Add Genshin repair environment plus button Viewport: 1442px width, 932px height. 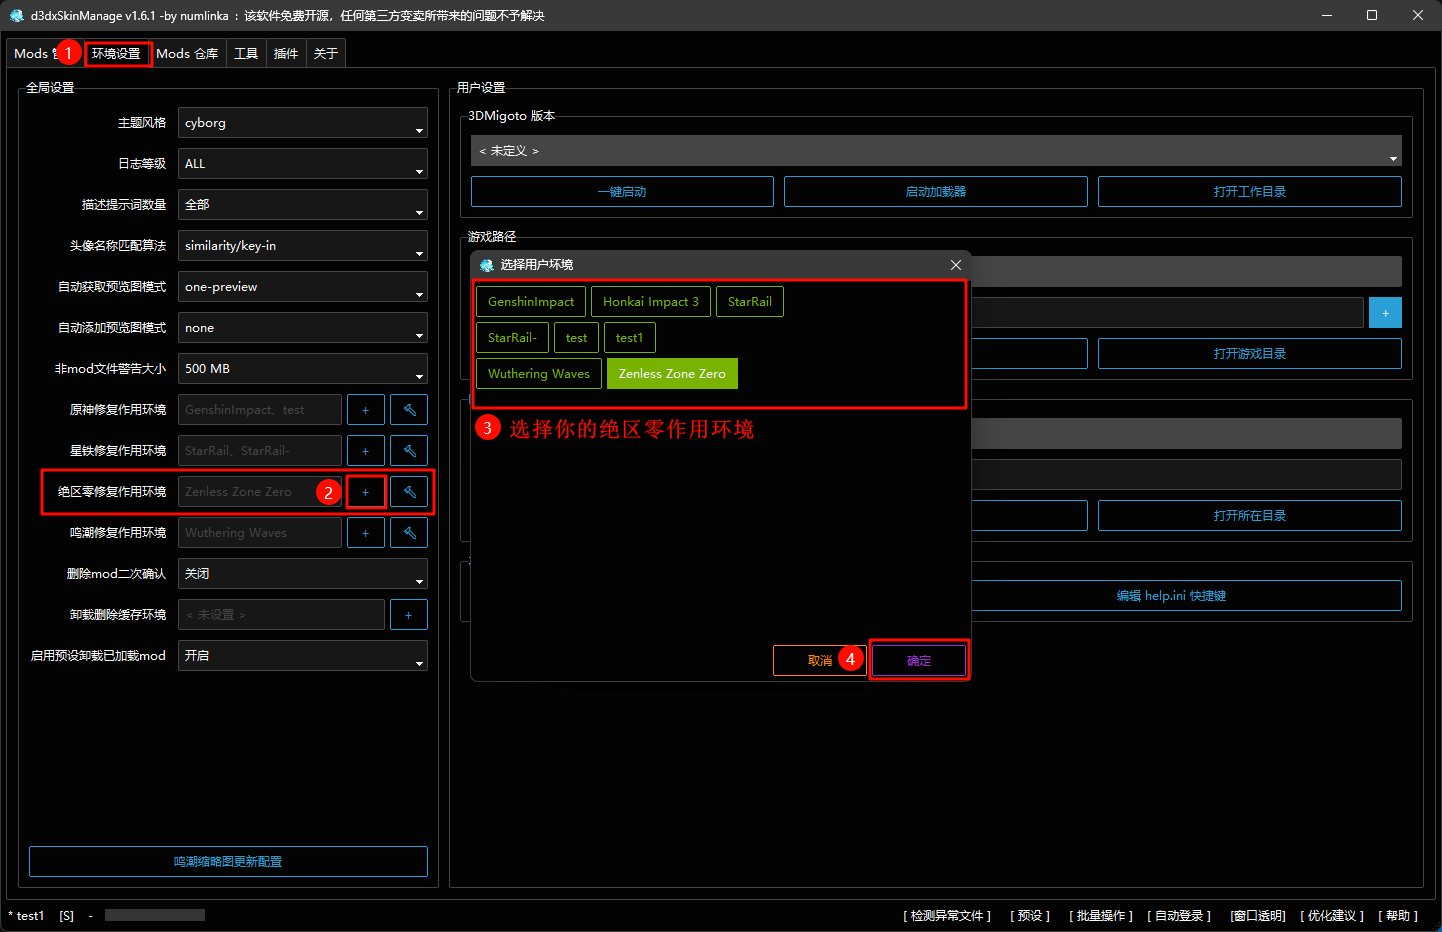pos(365,410)
